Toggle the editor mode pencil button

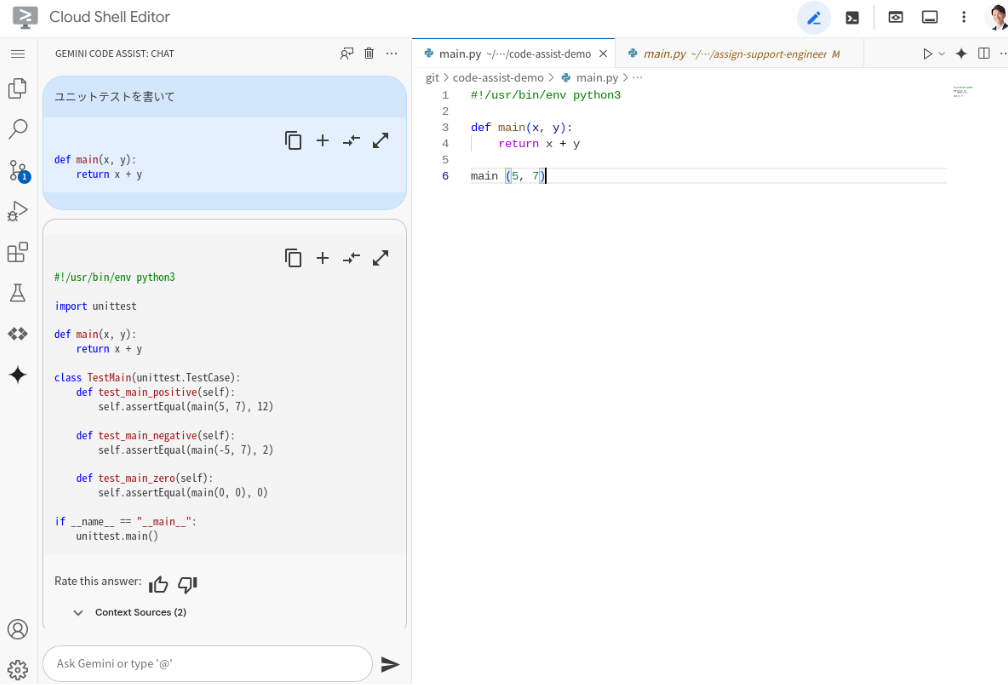click(814, 17)
